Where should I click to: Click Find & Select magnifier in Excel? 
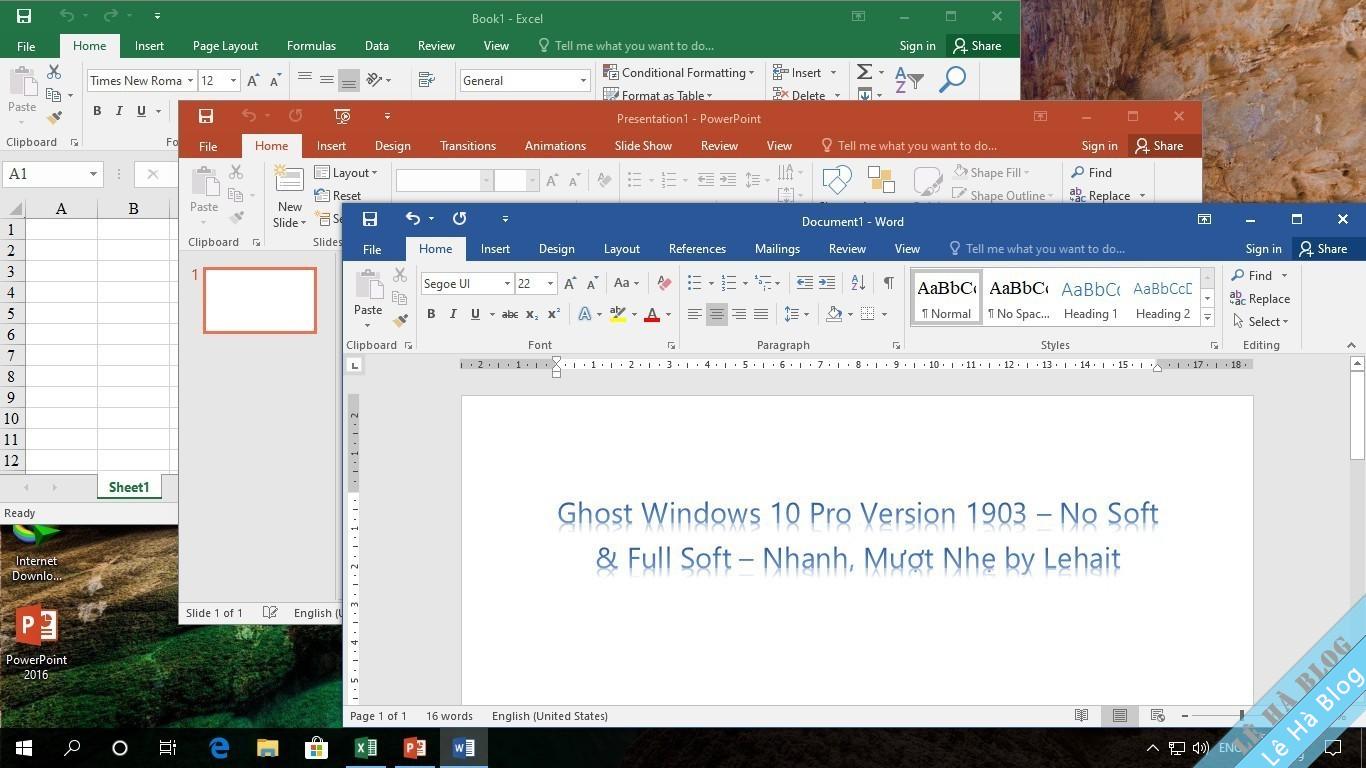[x=952, y=80]
